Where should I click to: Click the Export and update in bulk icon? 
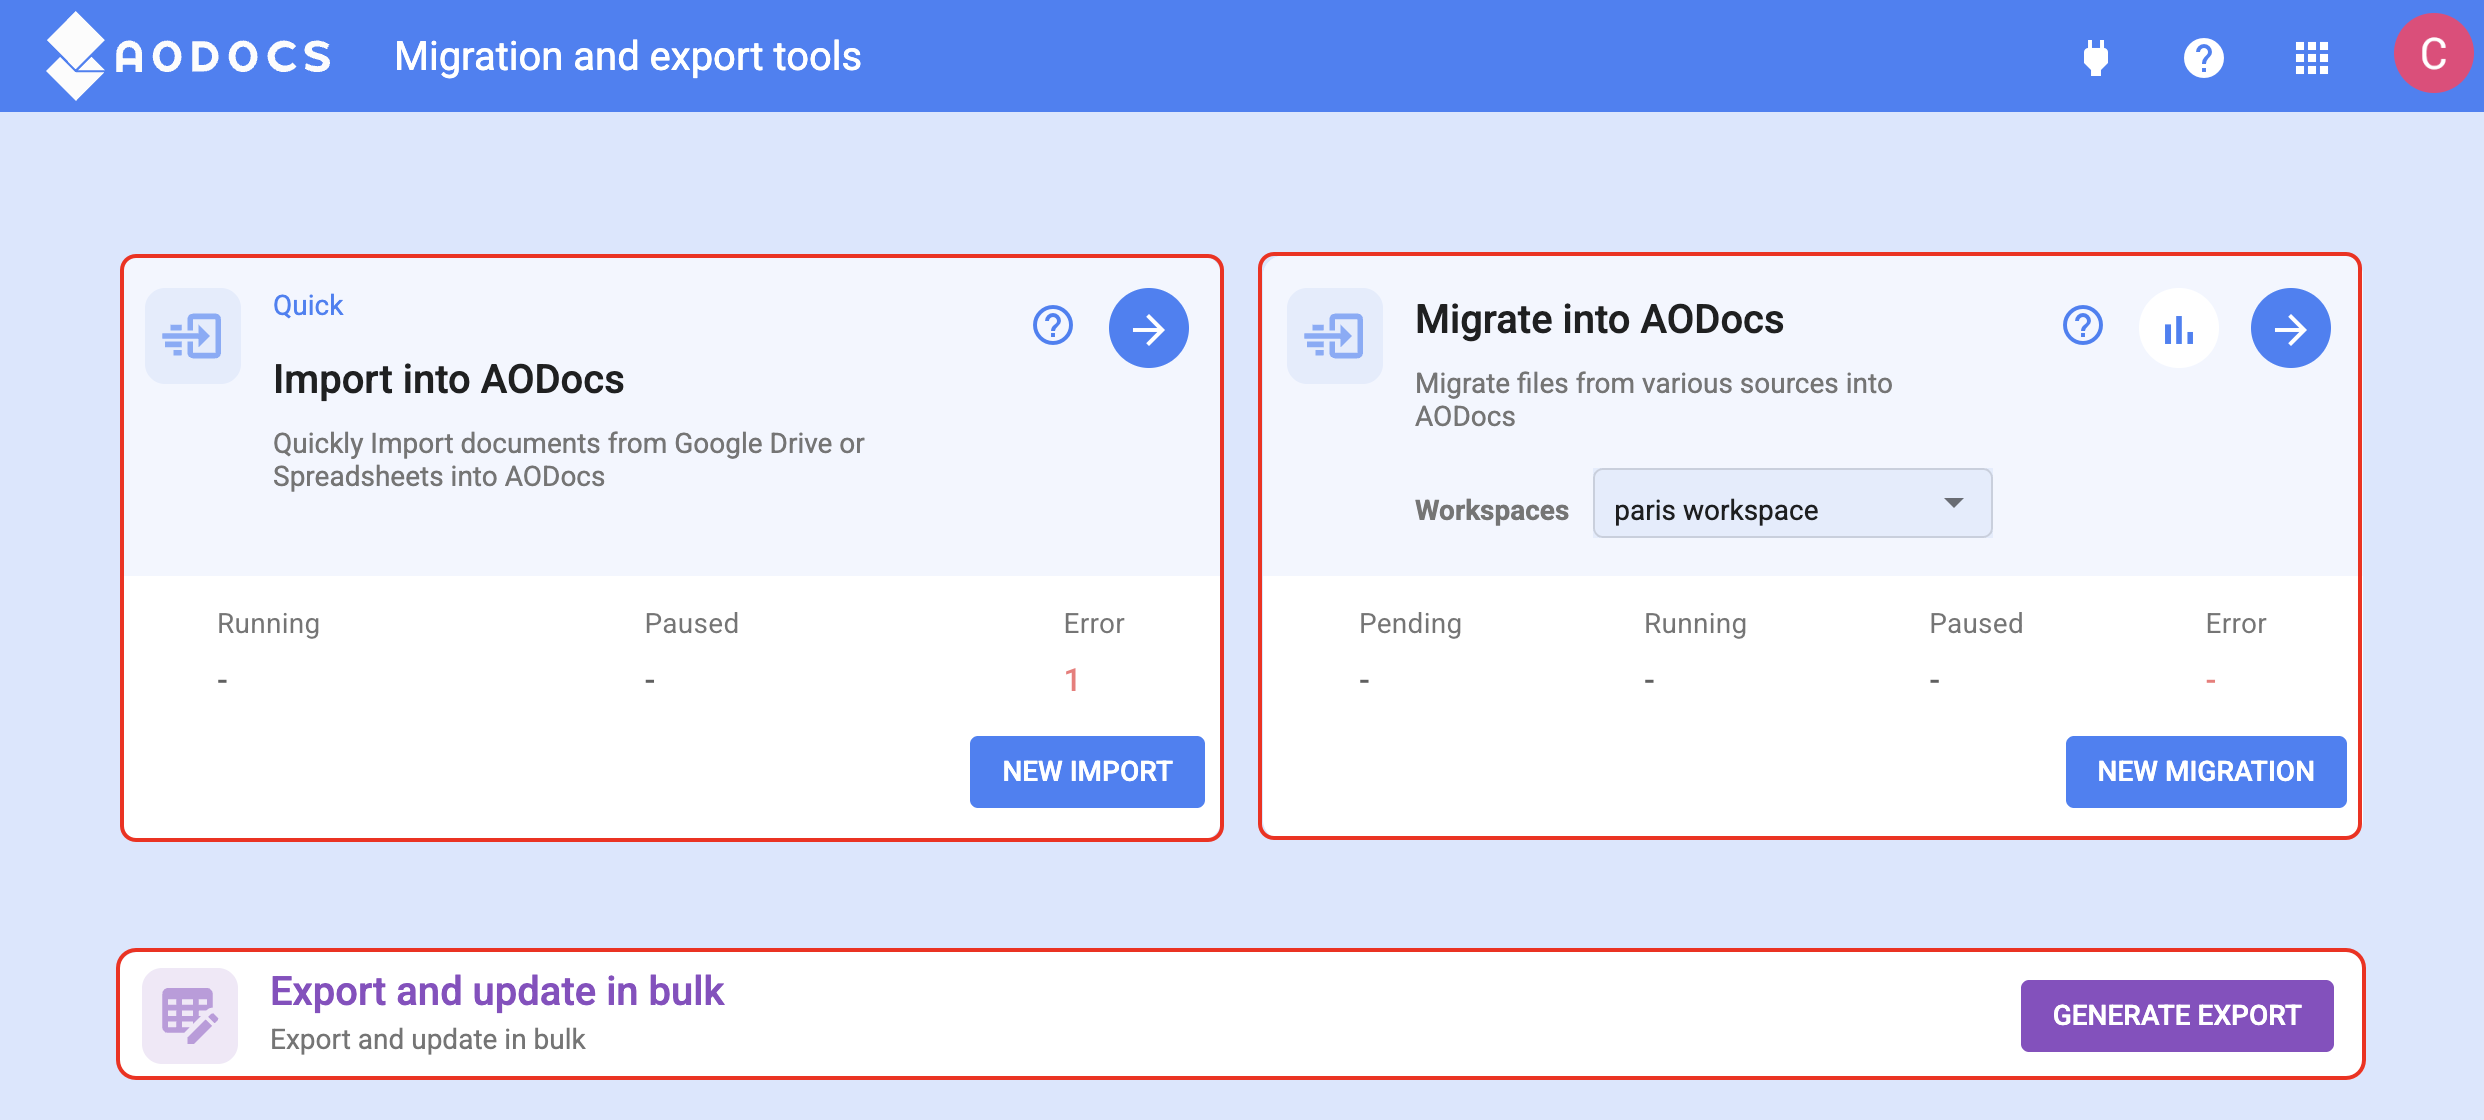[x=190, y=1016]
